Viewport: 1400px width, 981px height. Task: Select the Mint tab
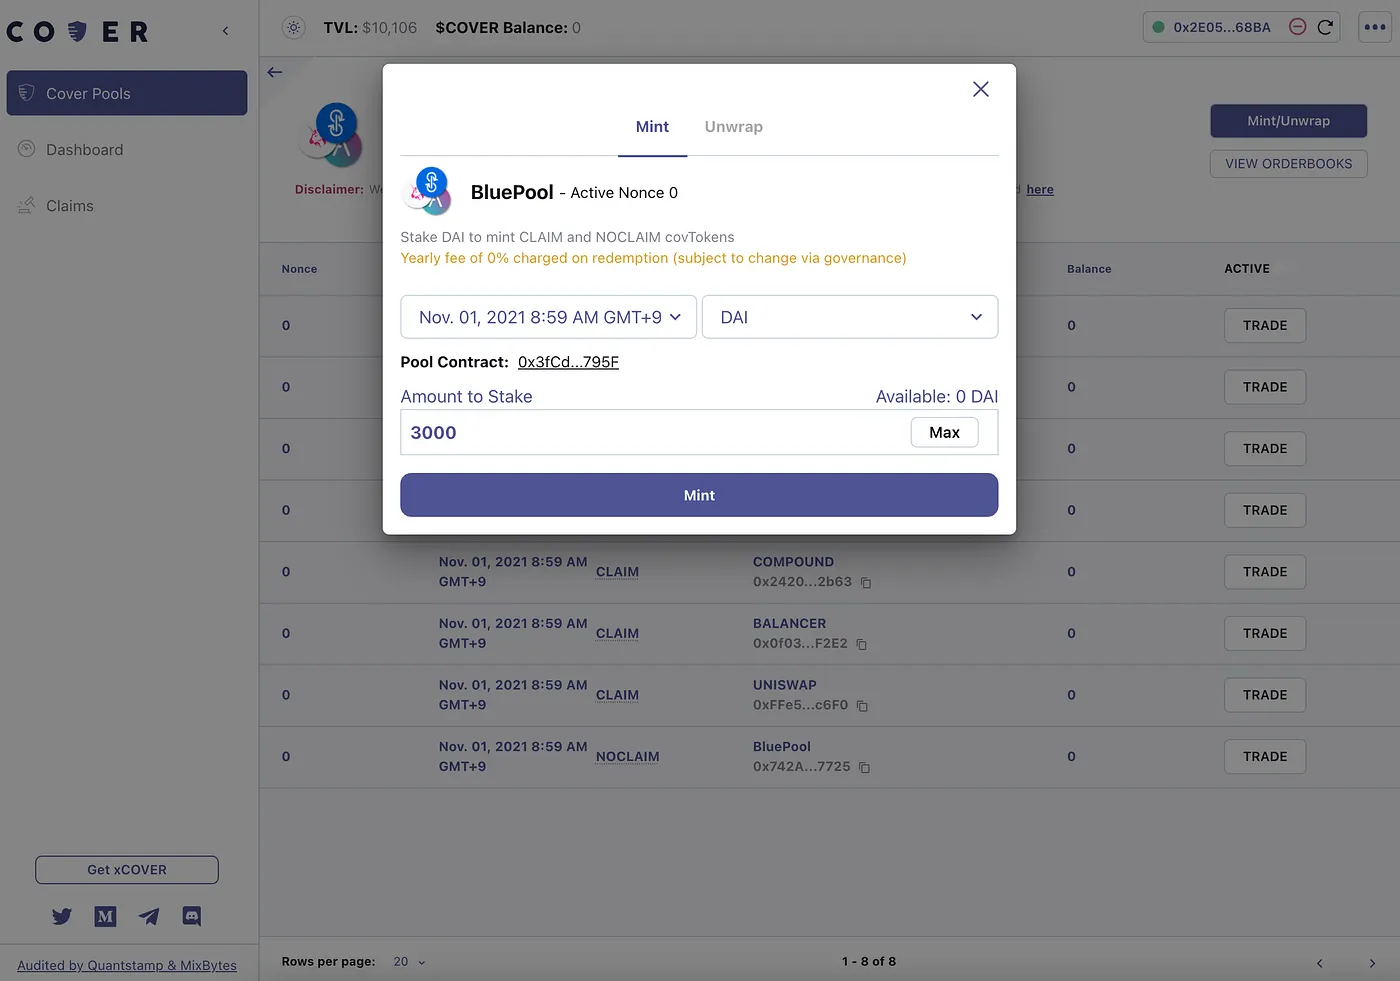(652, 127)
